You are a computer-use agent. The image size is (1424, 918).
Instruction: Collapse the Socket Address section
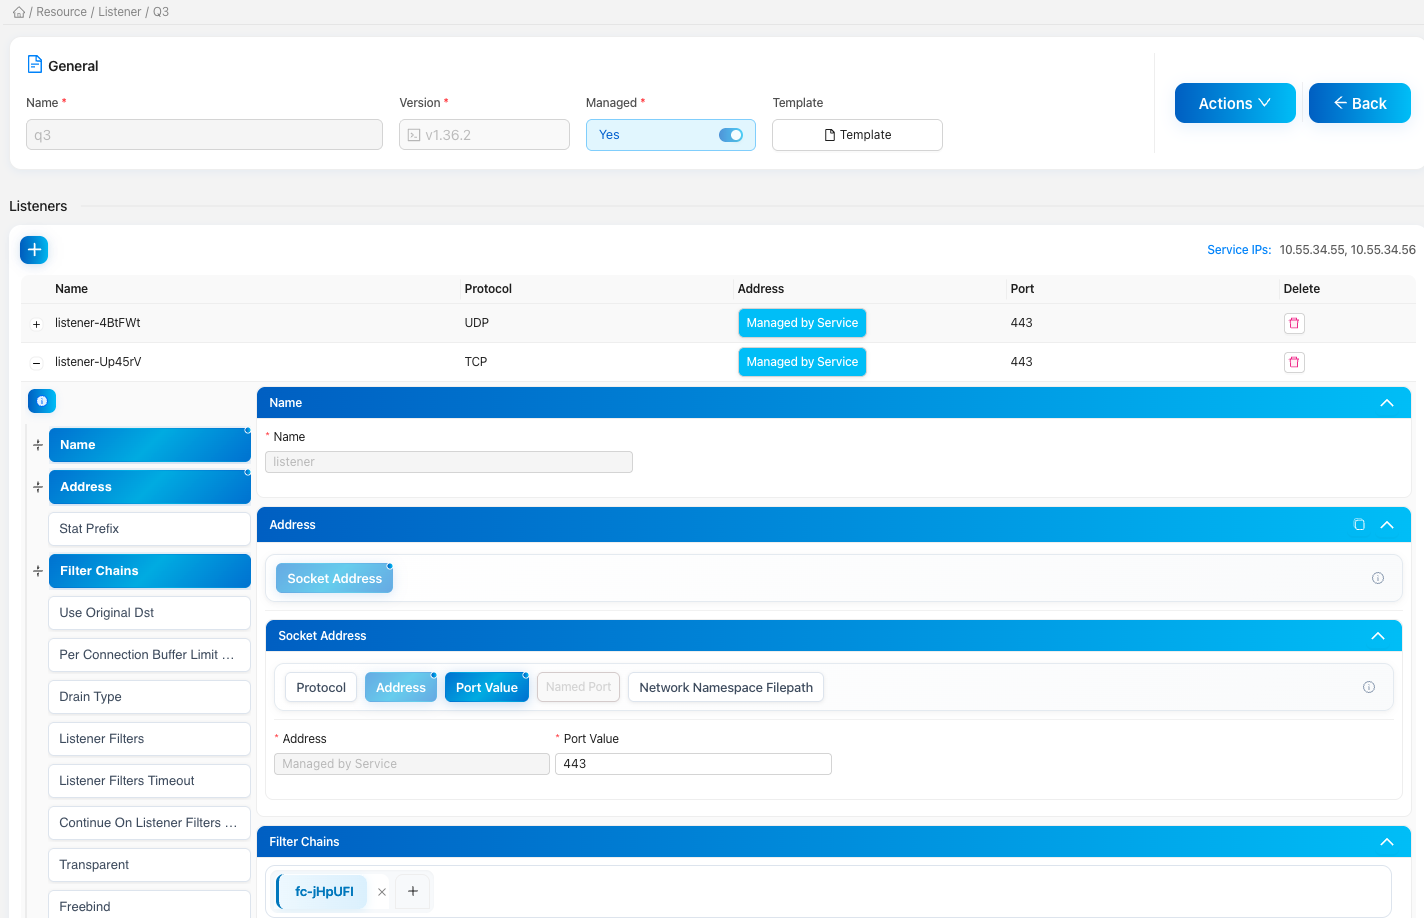click(x=1377, y=636)
